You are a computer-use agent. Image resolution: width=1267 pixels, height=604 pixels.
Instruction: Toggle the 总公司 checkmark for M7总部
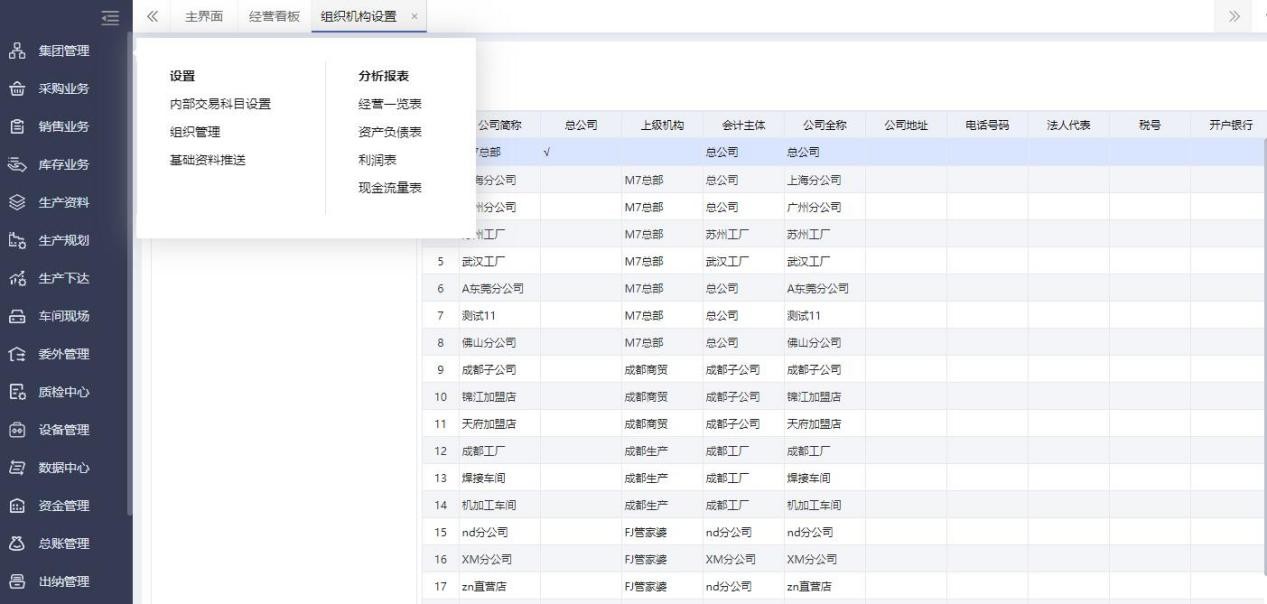tap(548, 152)
